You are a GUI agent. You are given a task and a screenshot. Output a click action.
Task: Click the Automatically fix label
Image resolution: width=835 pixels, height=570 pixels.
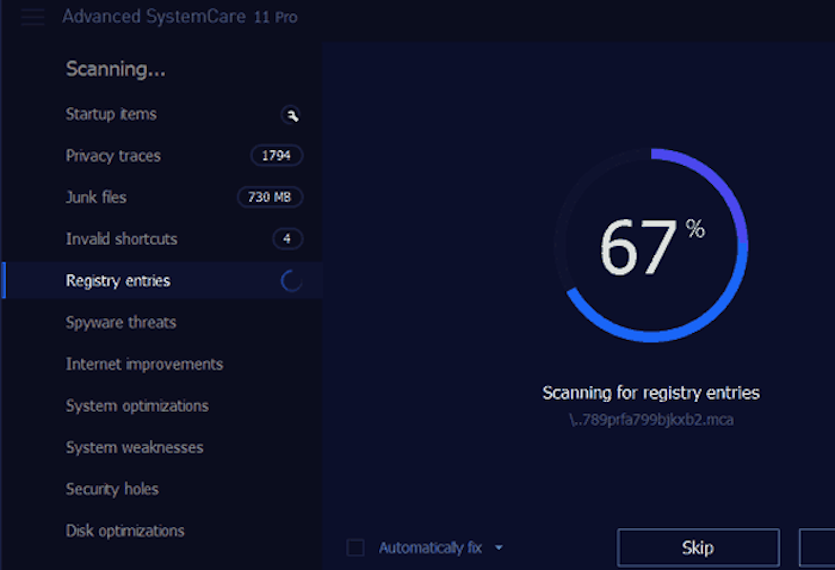pos(430,548)
